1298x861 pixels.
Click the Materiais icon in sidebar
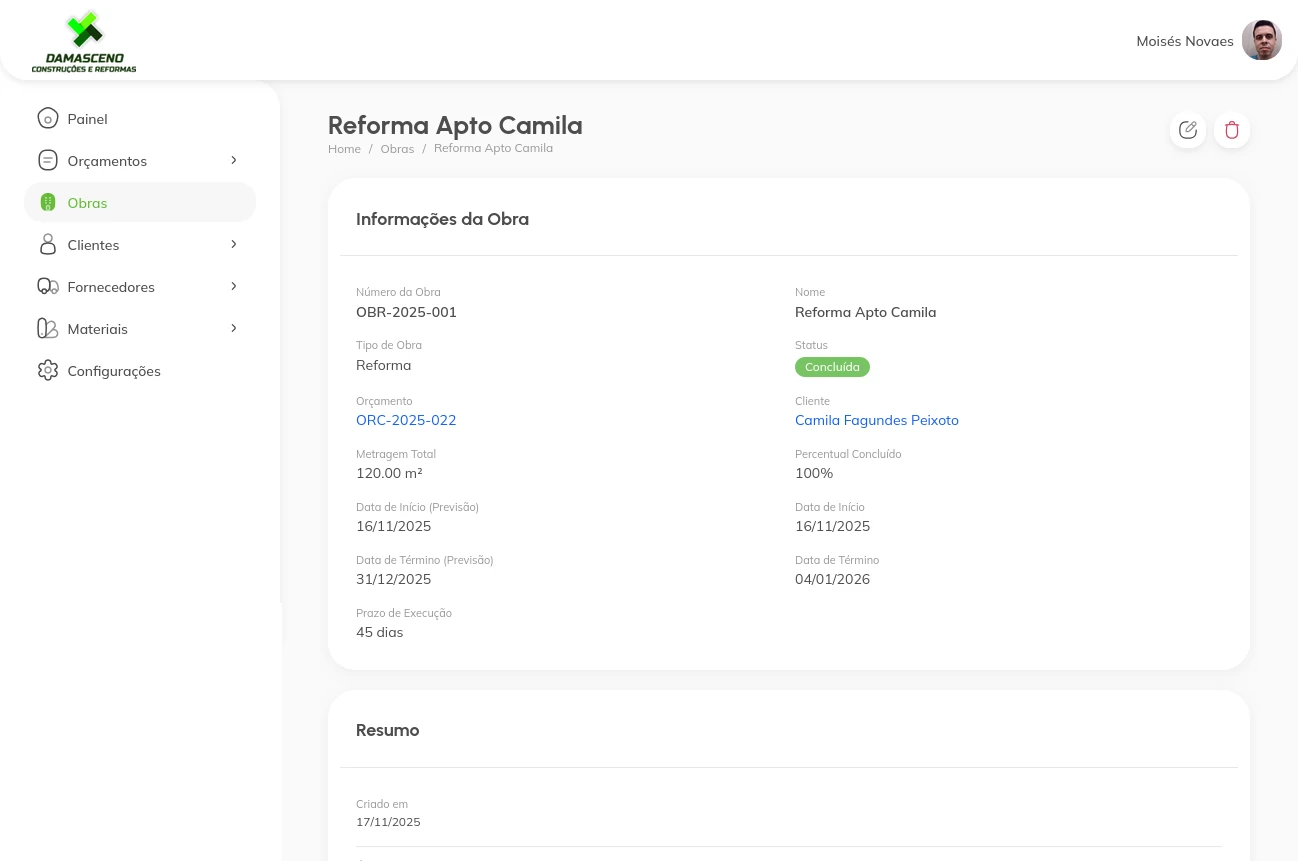point(47,329)
